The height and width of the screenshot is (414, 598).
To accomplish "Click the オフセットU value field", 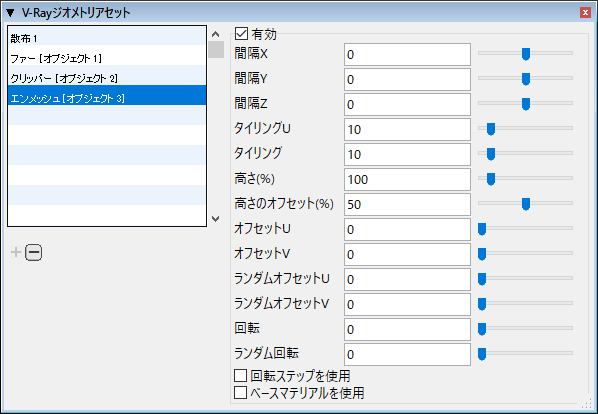I will click(407, 229).
